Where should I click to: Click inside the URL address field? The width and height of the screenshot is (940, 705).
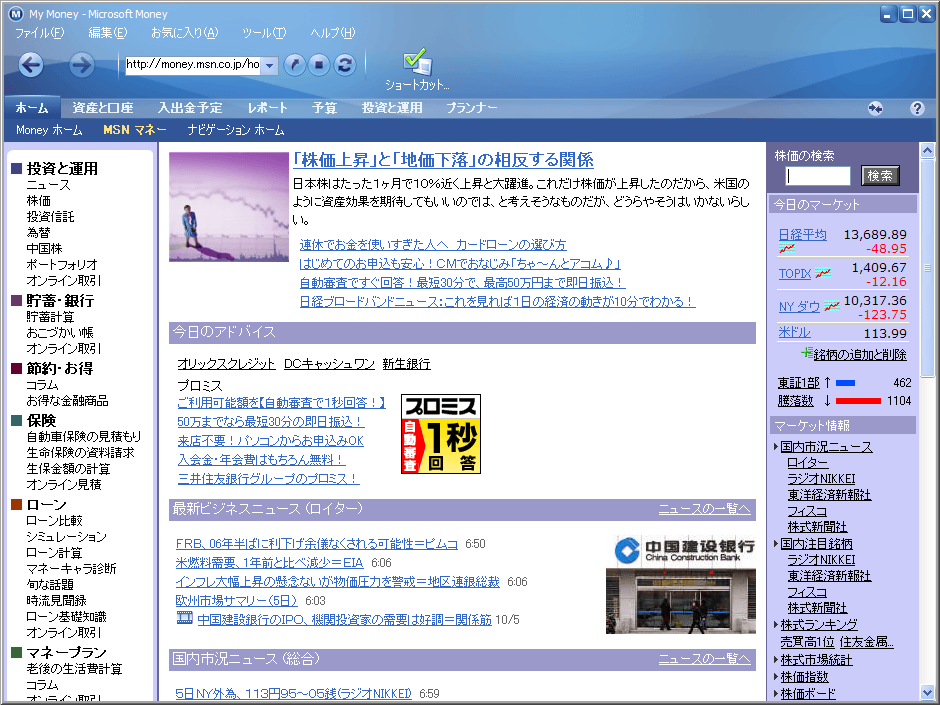pos(193,65)
